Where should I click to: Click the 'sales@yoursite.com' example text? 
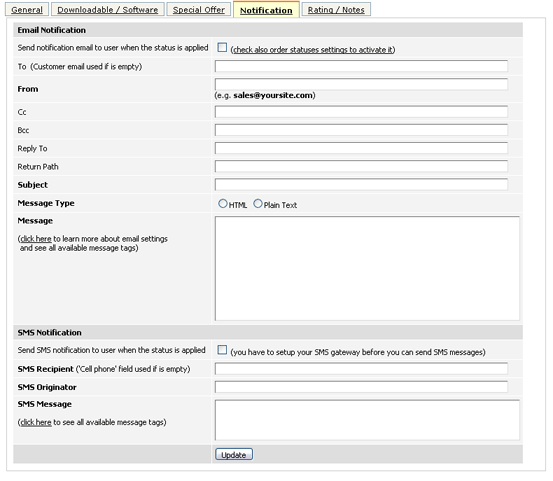273,96
